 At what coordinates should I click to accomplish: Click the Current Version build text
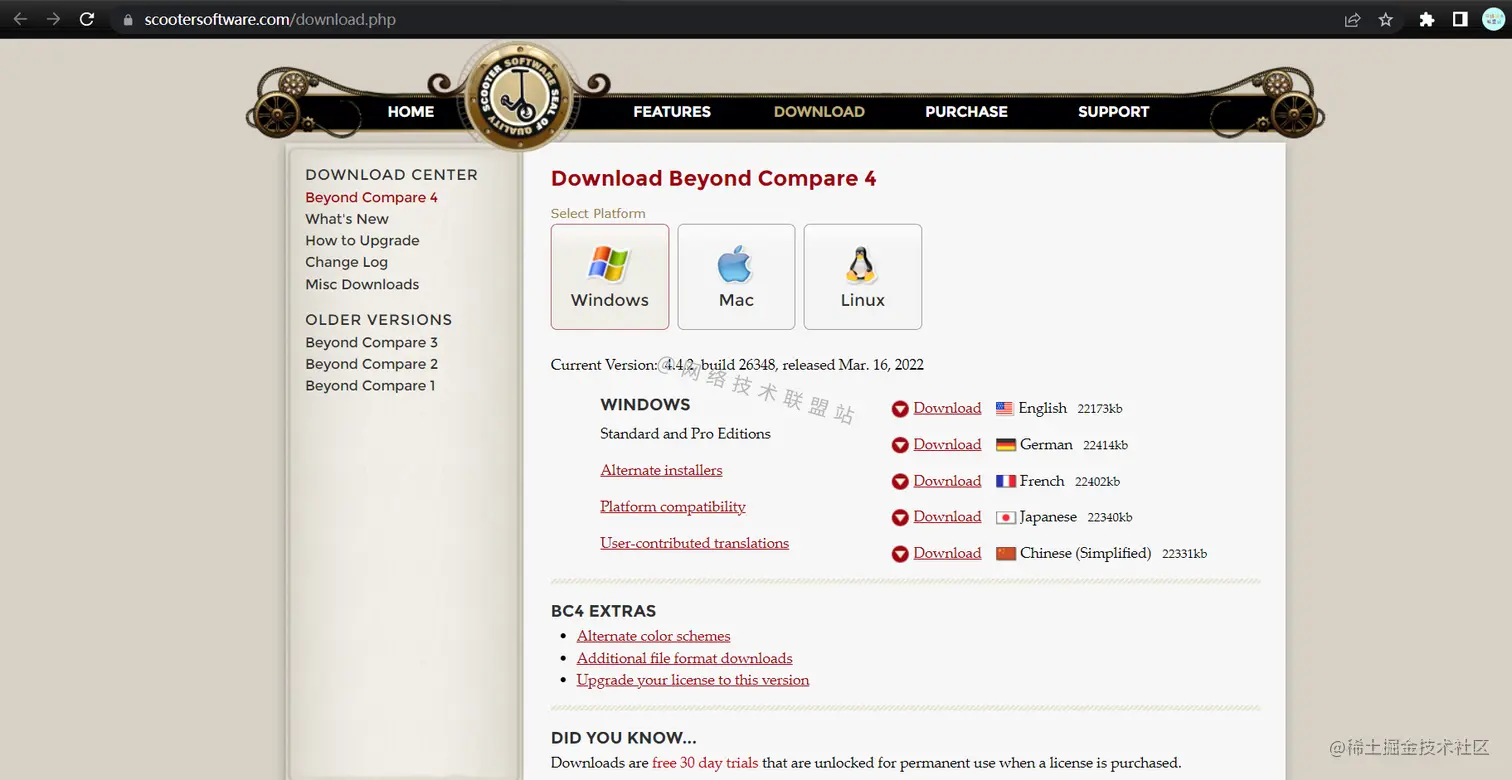(x=737, y=365)
